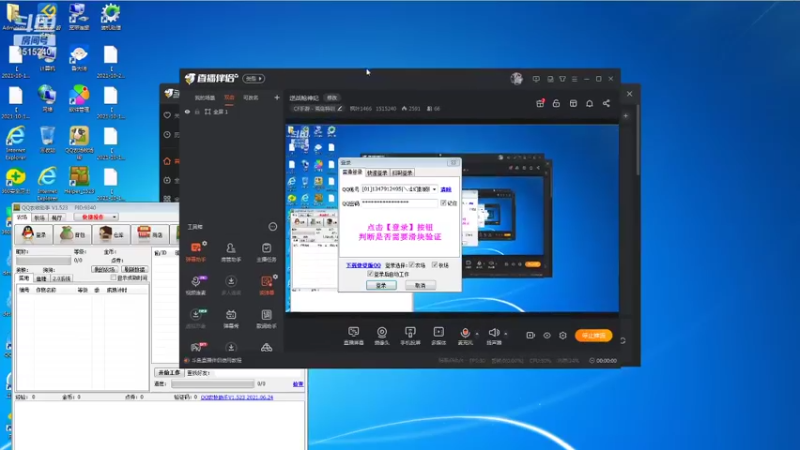Open the orange danmaku assistant tool
This screenshot has width=800, height=450.
click(x=196, y=252)
